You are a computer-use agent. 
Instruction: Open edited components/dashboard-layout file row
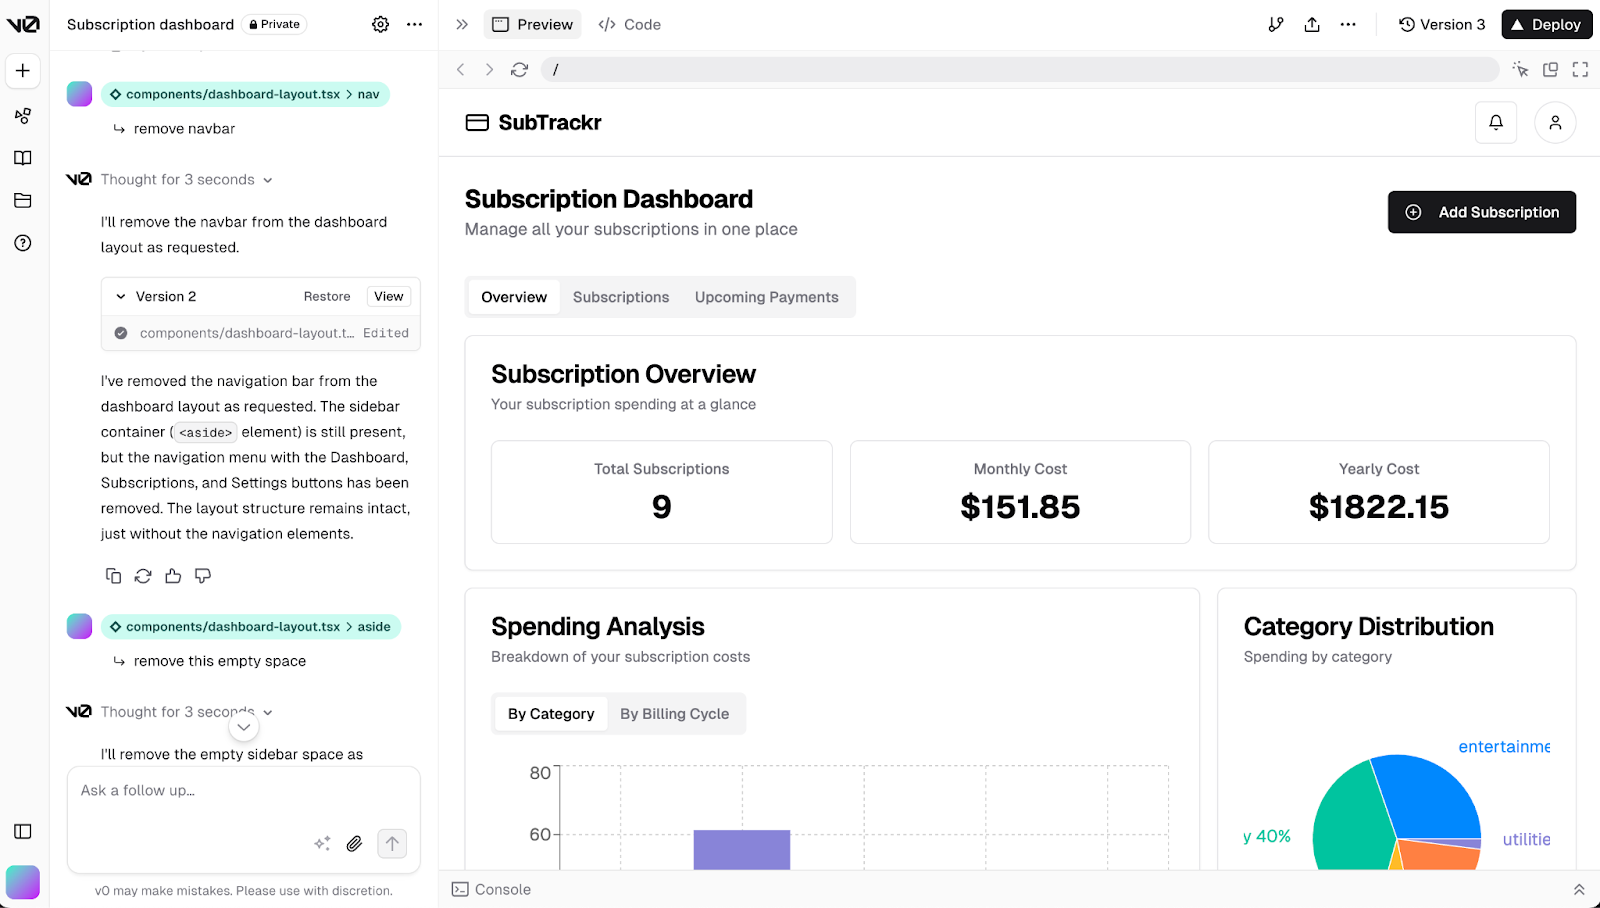pos(261,333)
